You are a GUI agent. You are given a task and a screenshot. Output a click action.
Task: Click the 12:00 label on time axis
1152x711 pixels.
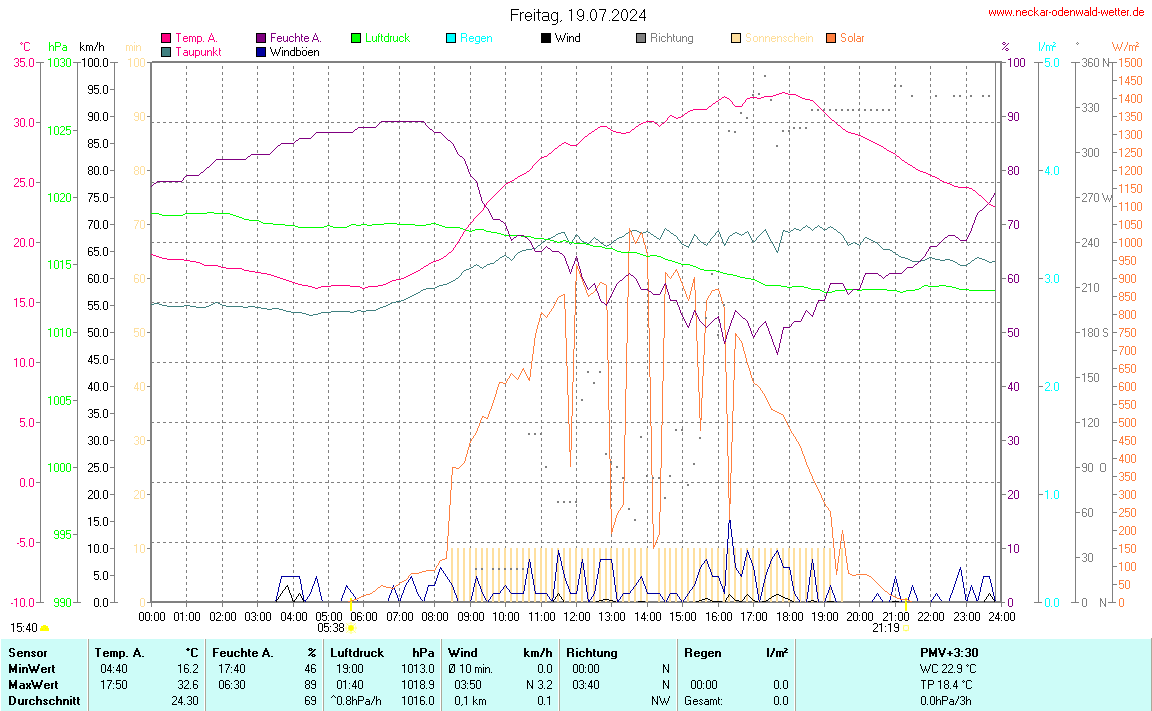576,617
